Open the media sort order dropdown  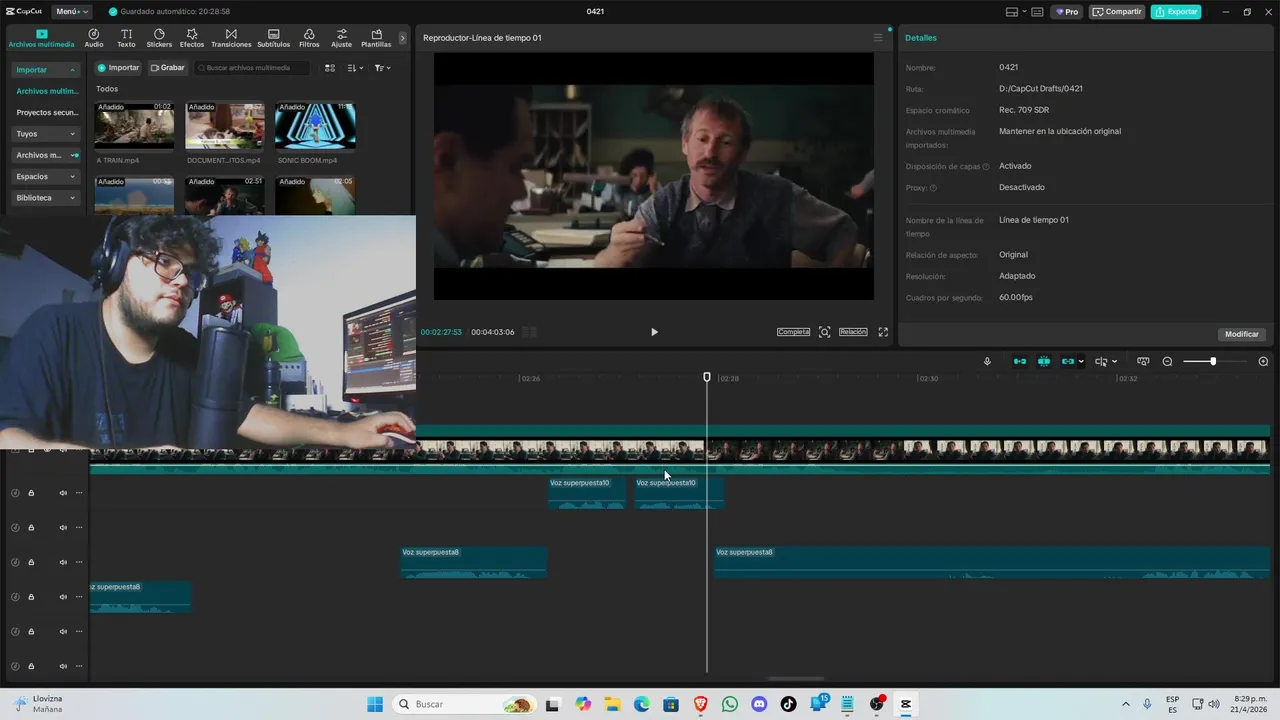click(355, 68)
